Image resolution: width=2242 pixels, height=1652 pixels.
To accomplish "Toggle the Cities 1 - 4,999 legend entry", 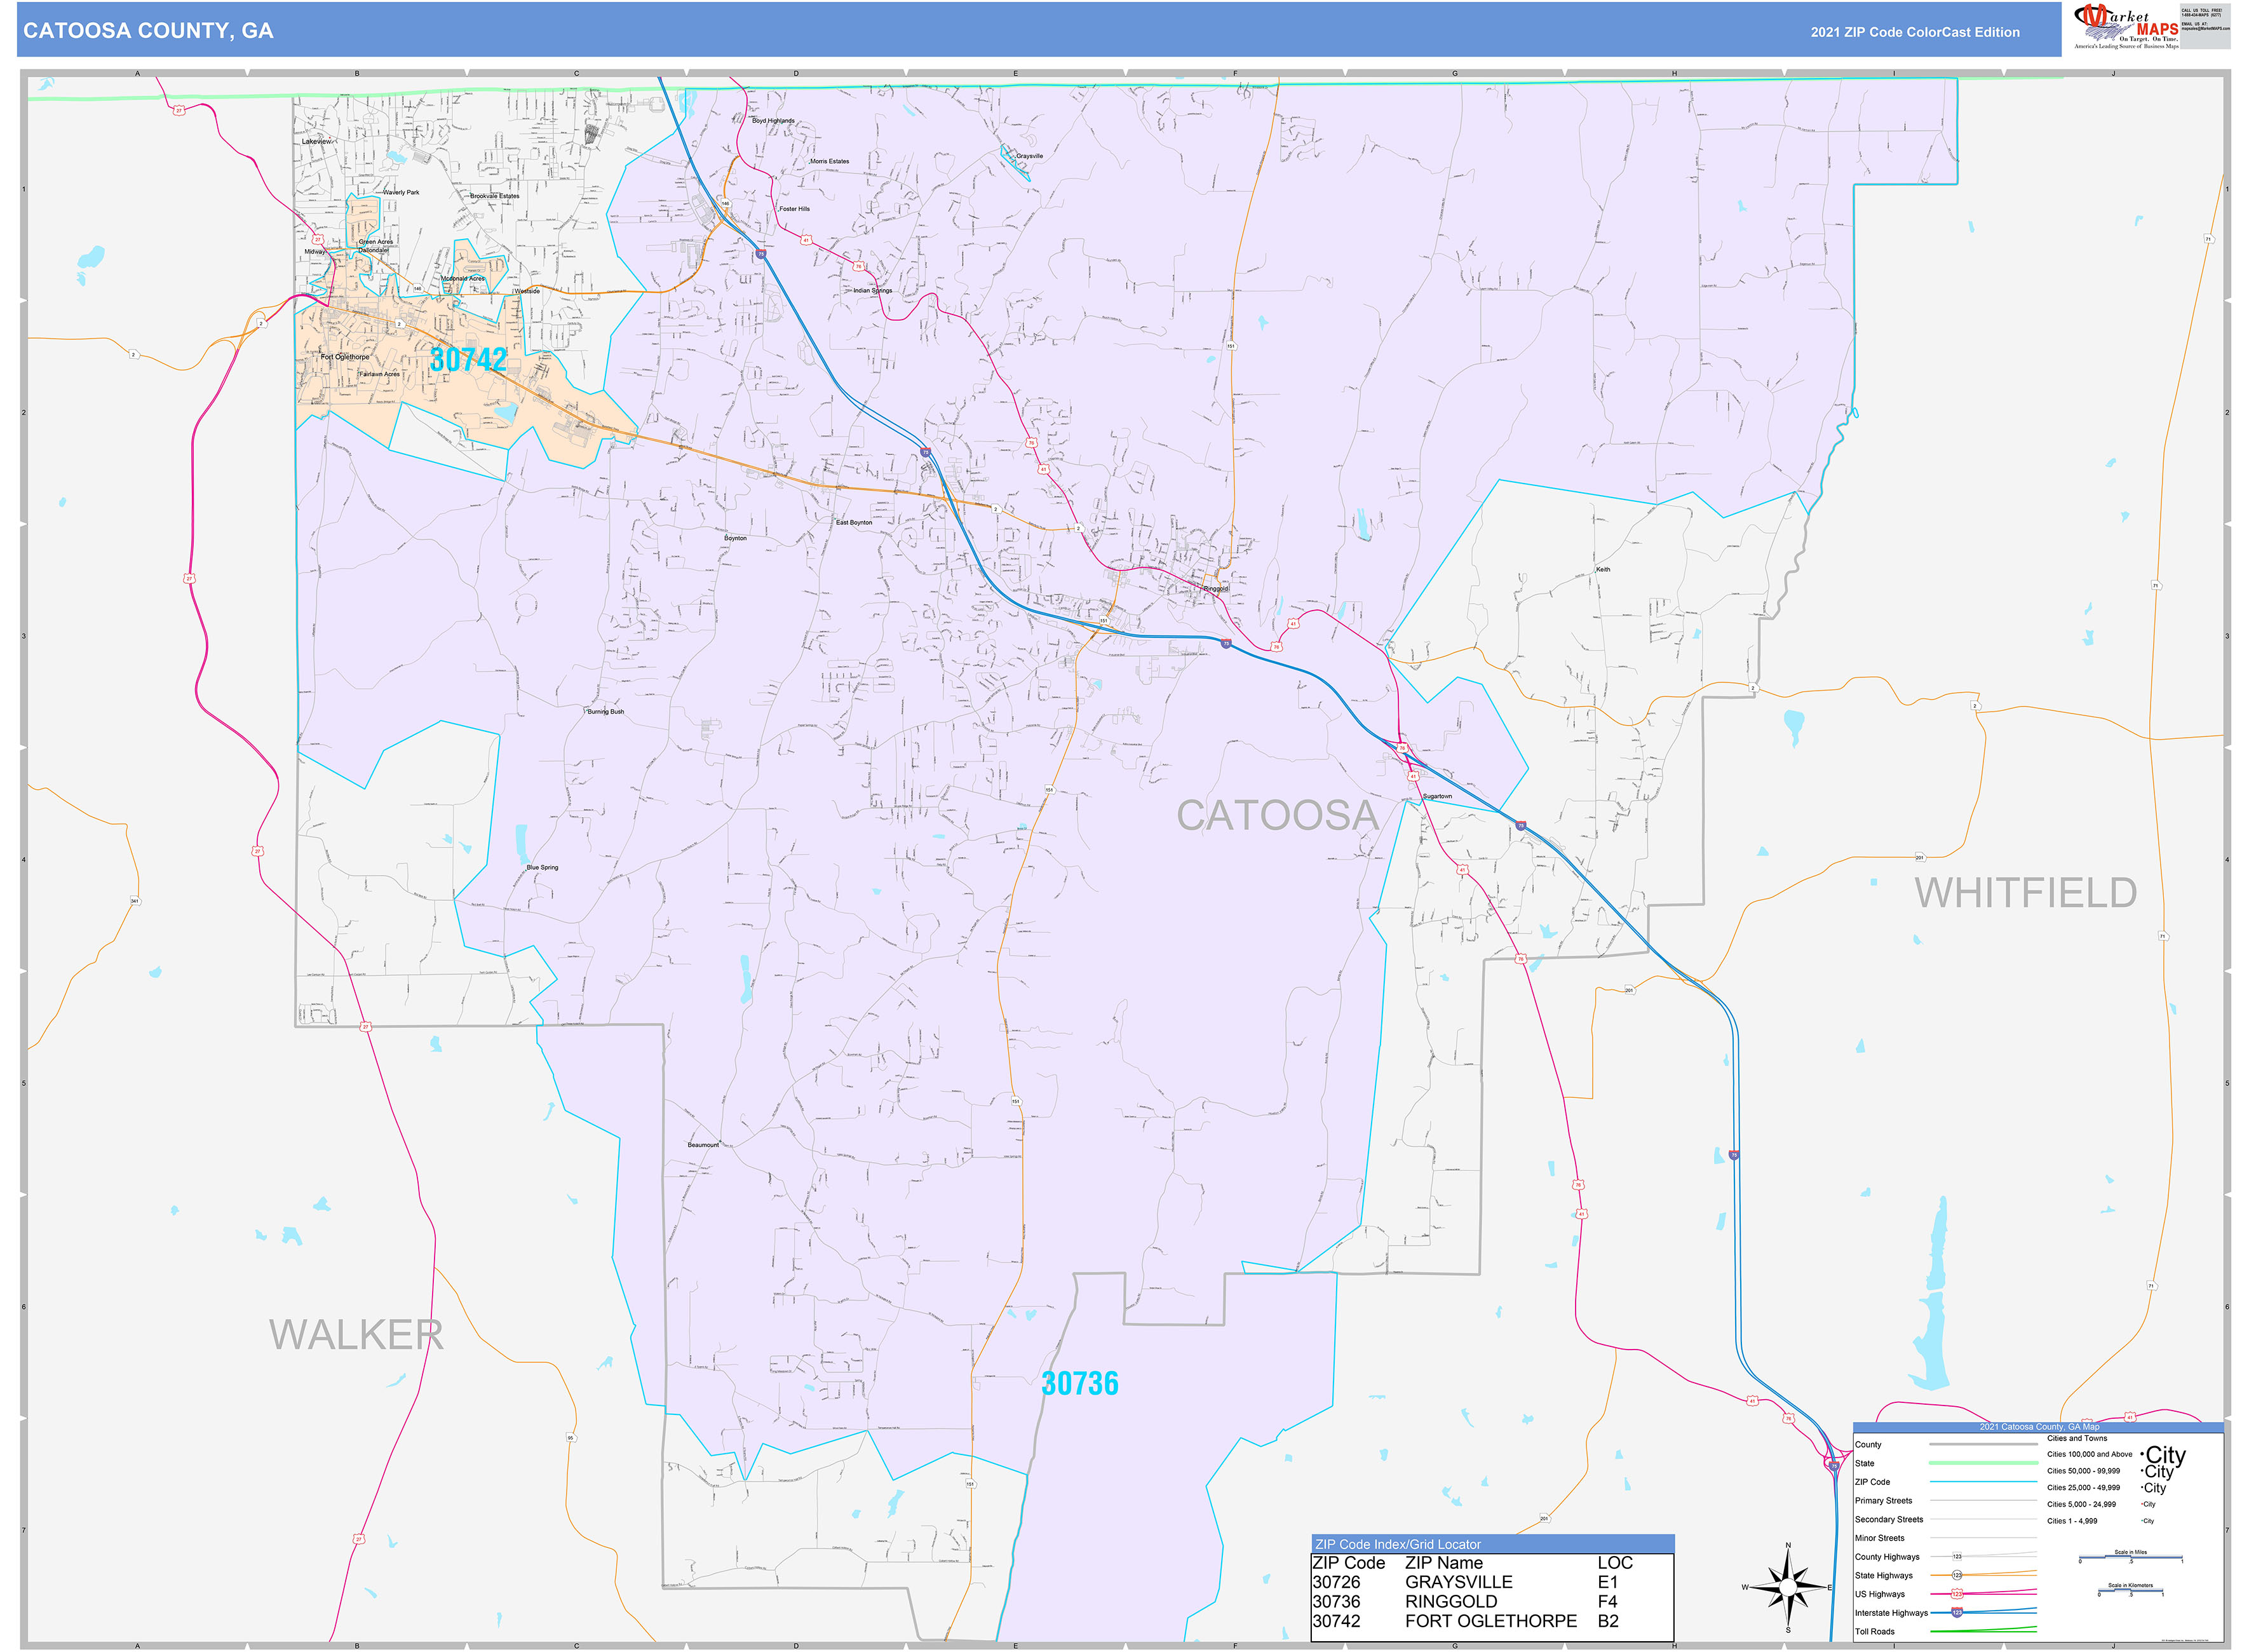I will (x=2072, y=1521).
